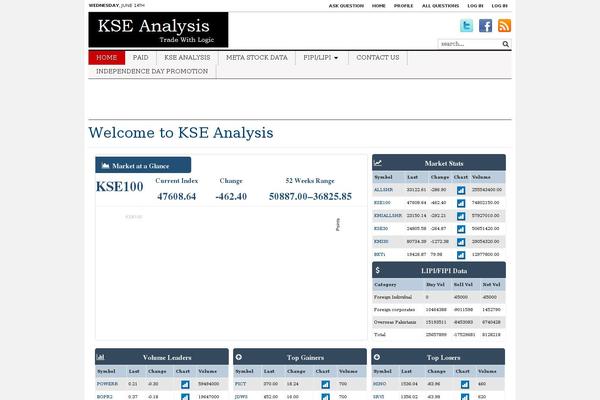
Task: Click the HINO symbol in Top Losers
Action: coord(380,384)
